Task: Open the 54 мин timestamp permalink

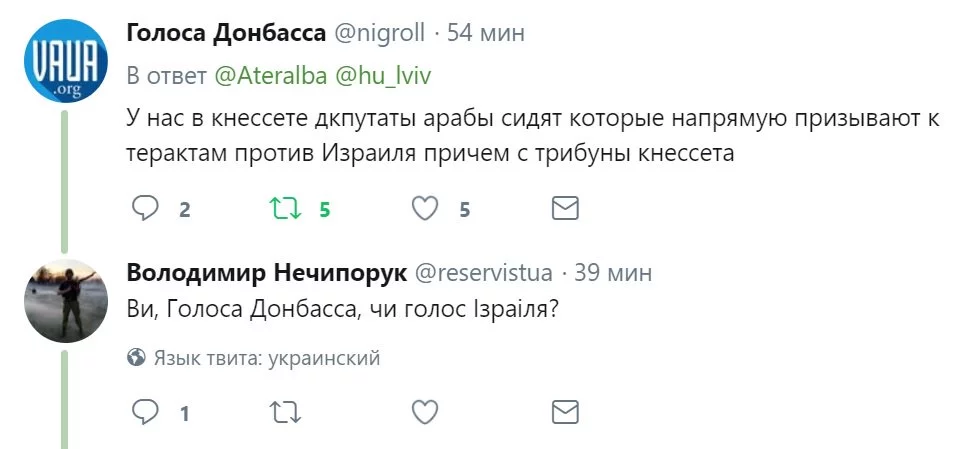Action: (486, 33)
